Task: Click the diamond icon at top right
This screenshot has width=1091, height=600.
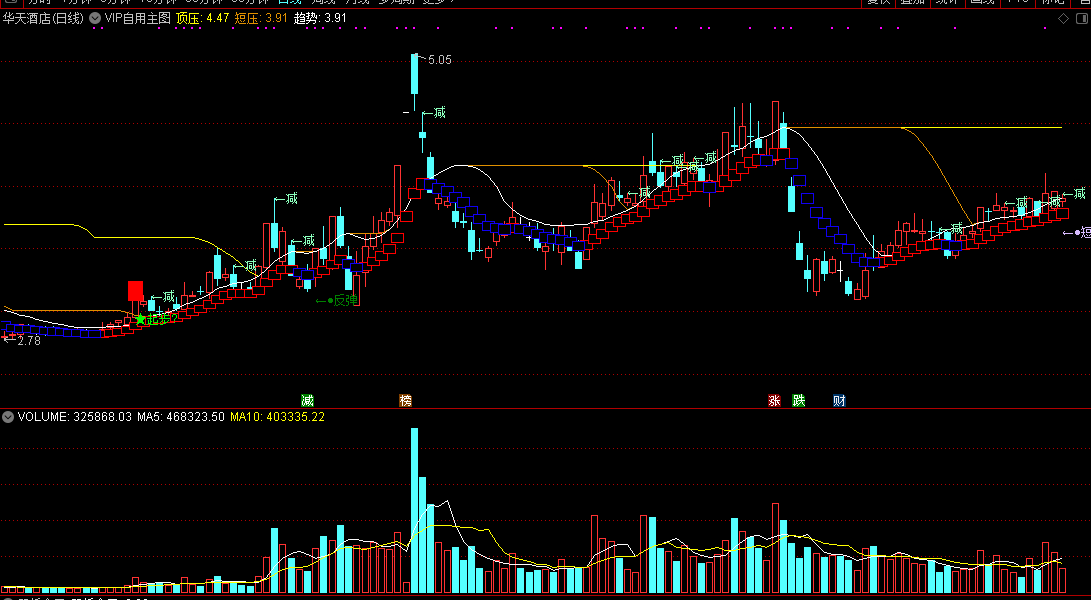Action: (x=1063, y=19)
